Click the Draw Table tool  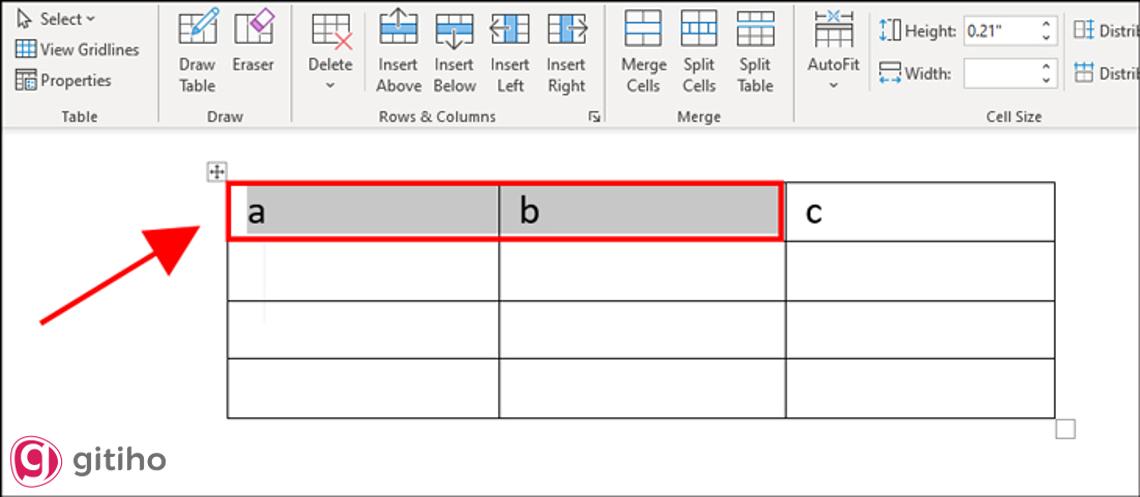[197, 50]
